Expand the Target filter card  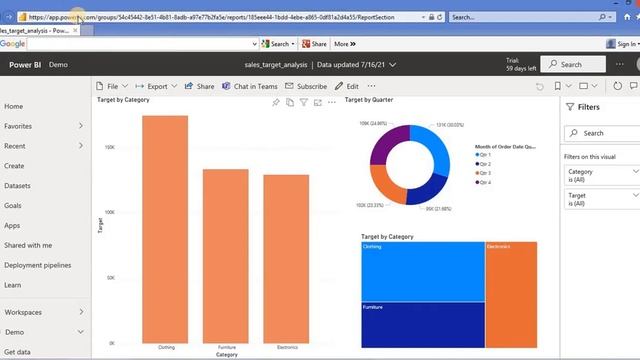636,195
